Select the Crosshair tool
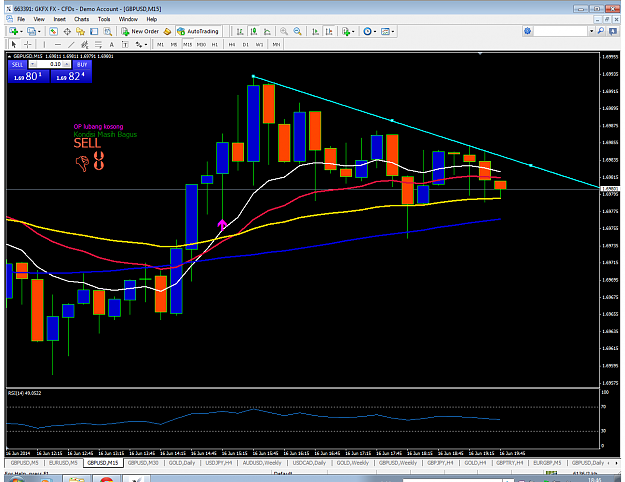The width and height of the screenshot is (625, 482). pos(28,44)
